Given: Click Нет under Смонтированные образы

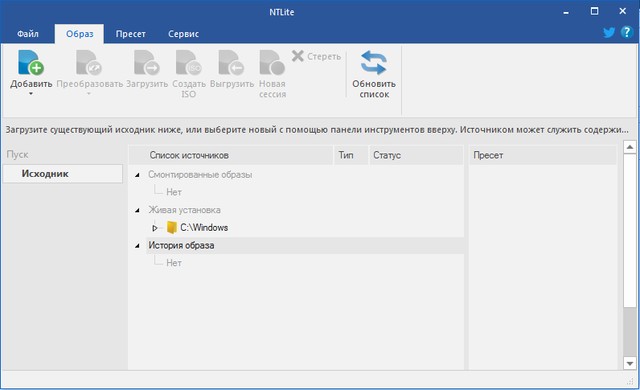Looking at the screenshot, I should click(174, 192).
